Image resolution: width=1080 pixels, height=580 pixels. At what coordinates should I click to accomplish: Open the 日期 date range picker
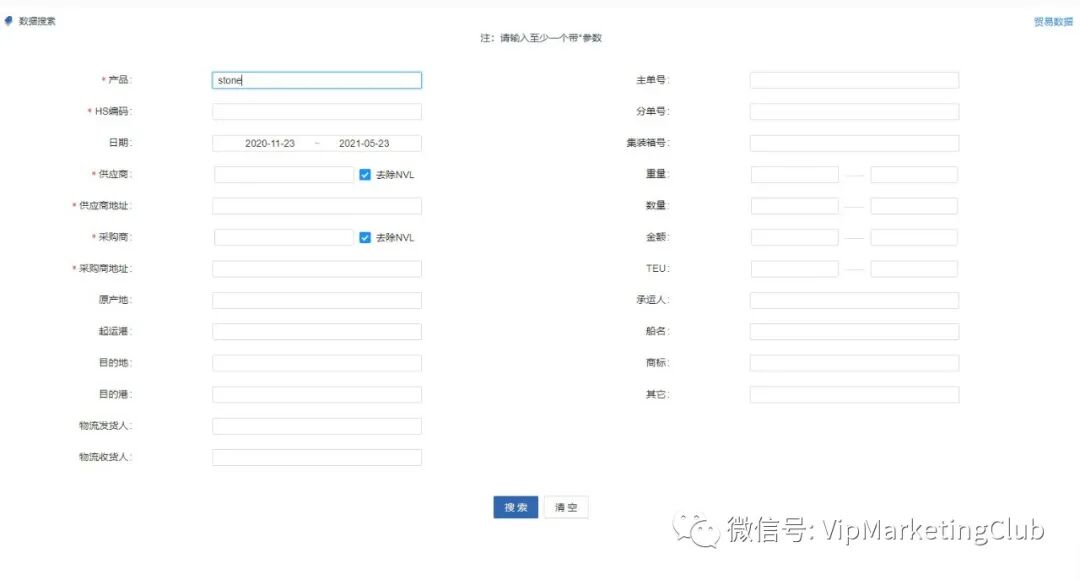(316, 142)
